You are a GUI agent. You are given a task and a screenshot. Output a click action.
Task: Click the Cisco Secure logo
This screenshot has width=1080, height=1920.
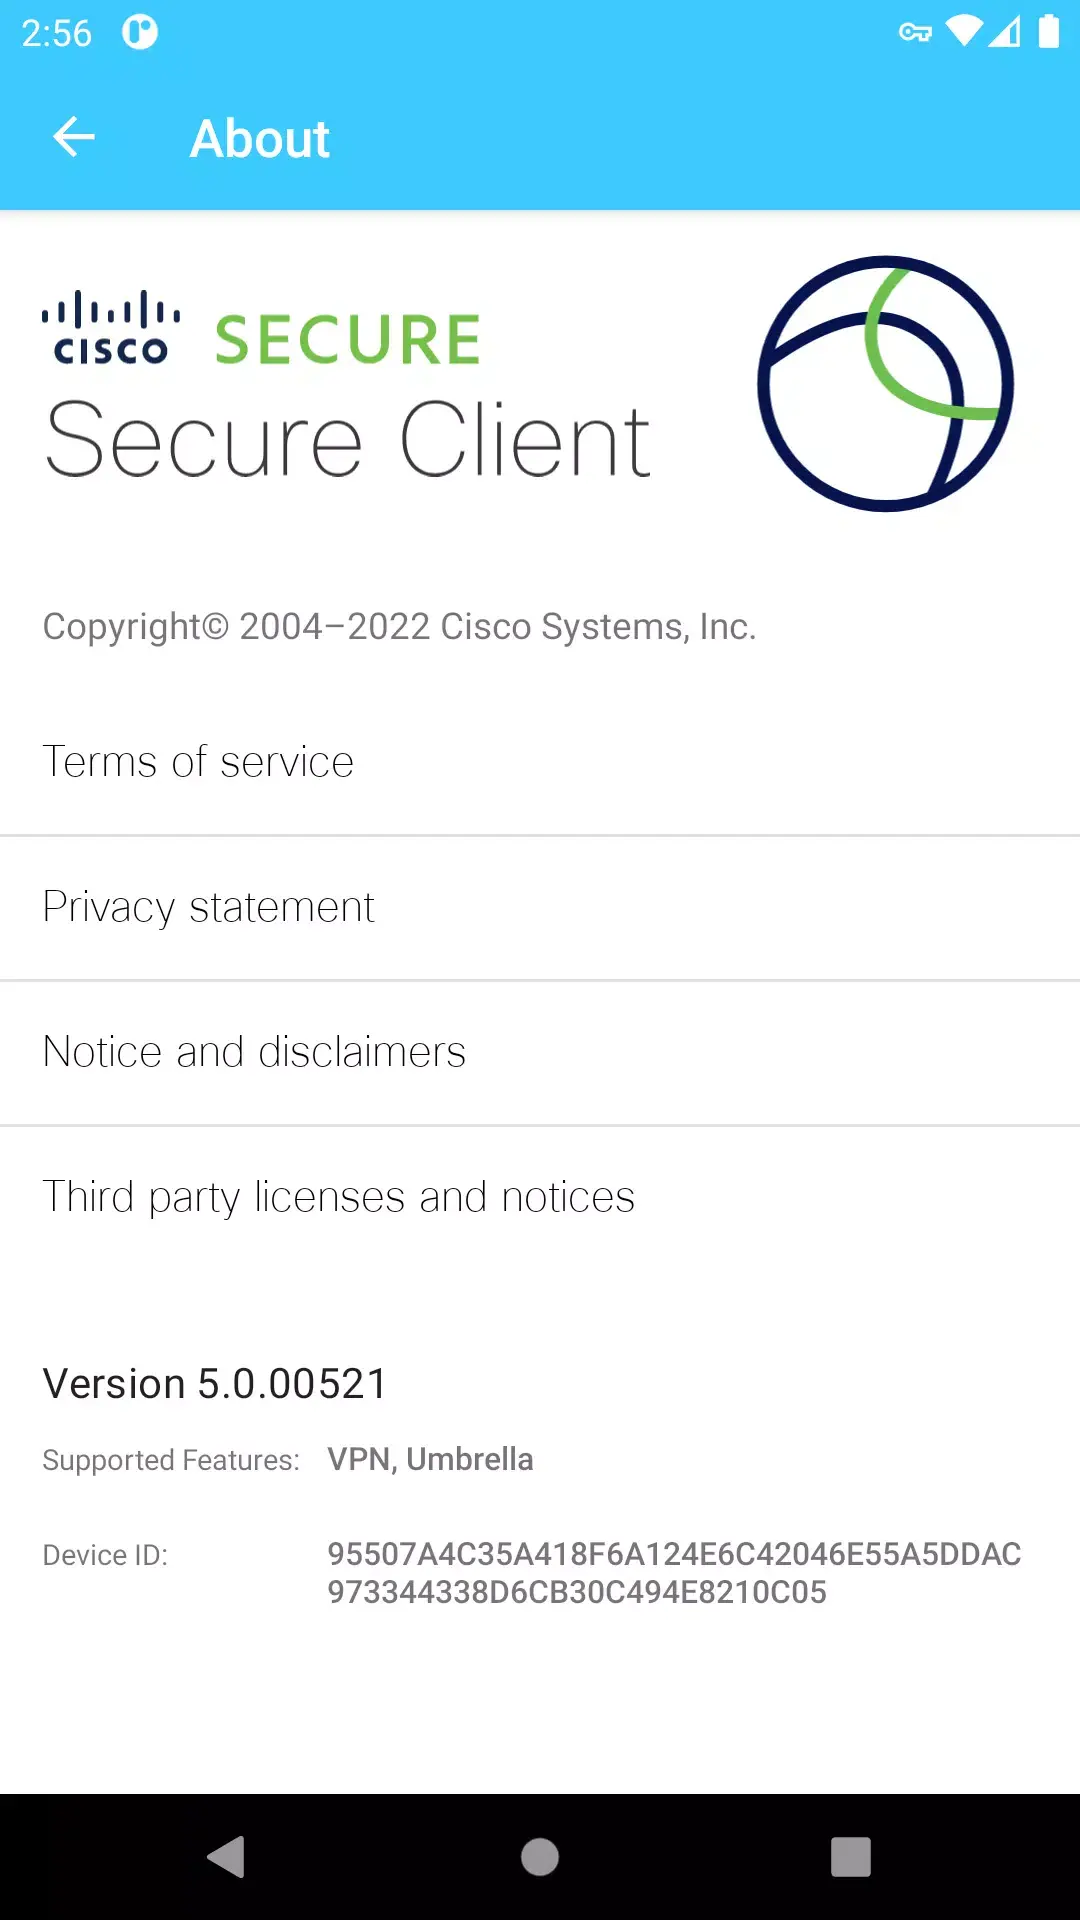(x=260, y=330)
